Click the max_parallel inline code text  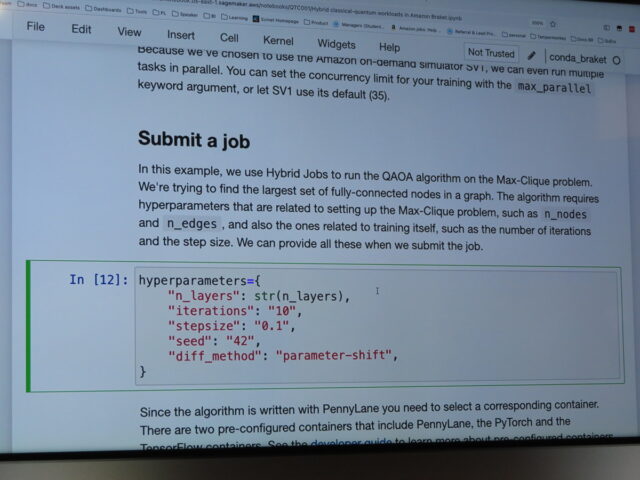pyautogui.click(x=554, y=88)
